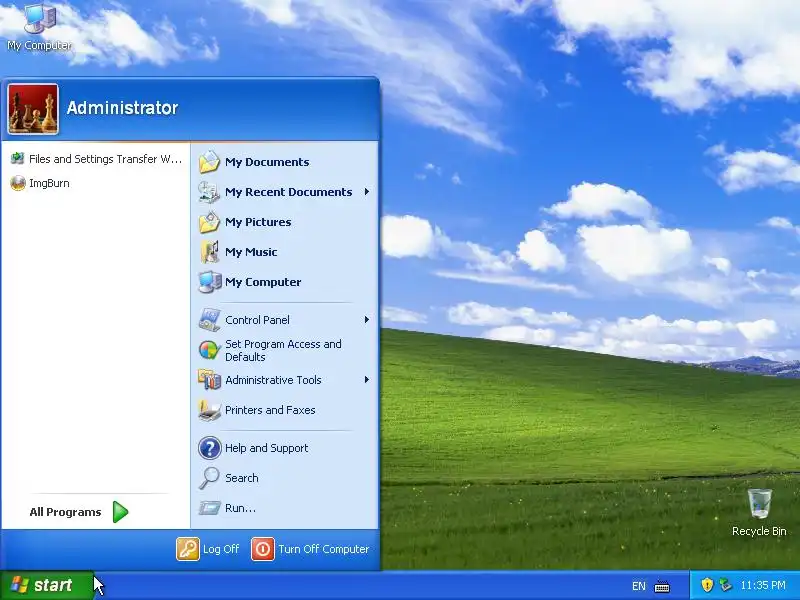800x600 pixels.
Task: Open Control Panel entry
Action: coord(285,320)
